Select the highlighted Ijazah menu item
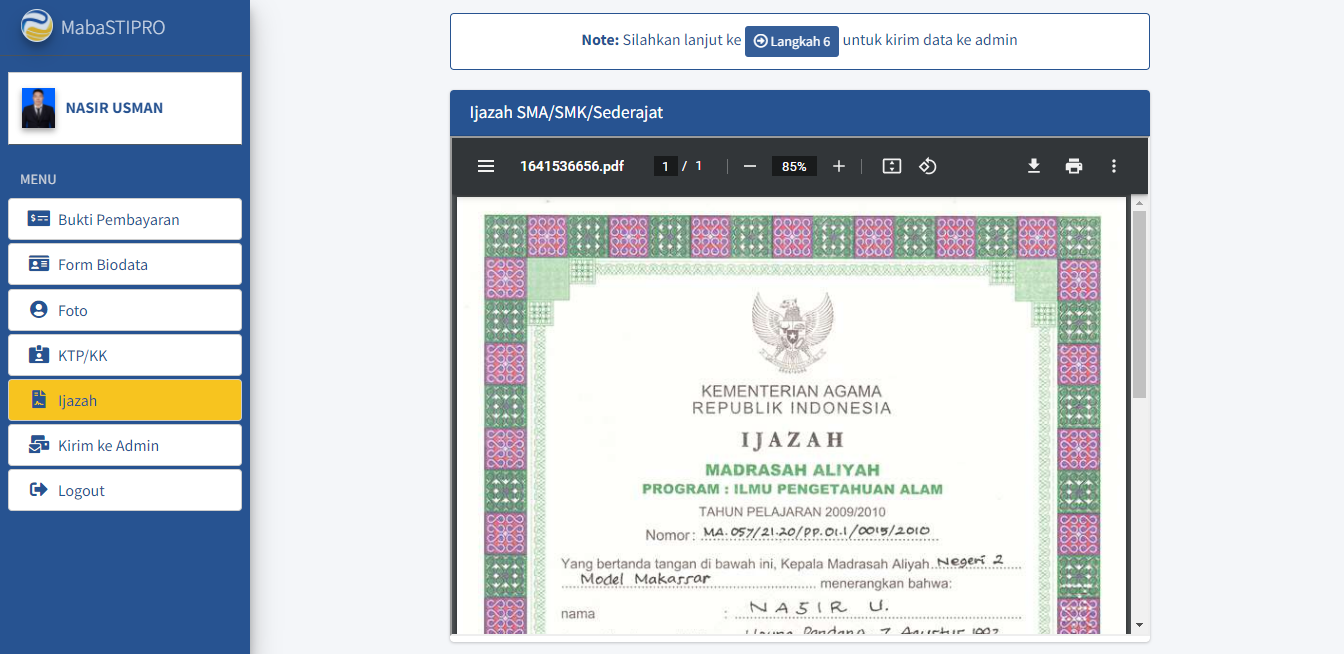Viewport: 1344px width, 654px height. 125,400
